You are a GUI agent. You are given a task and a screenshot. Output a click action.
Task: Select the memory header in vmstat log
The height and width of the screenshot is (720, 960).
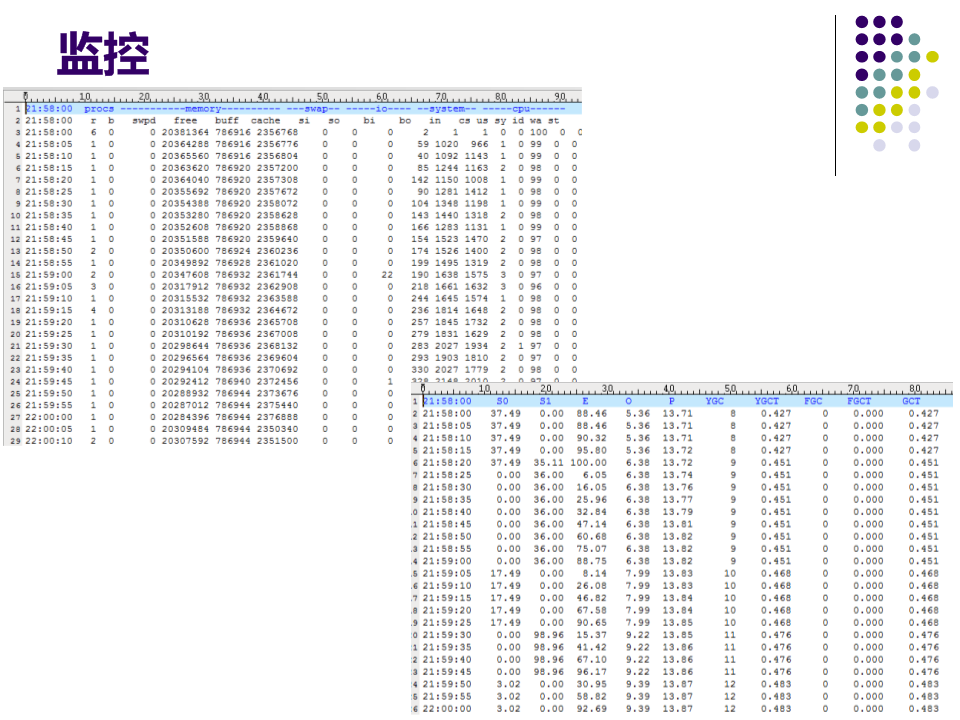pos(203,109)
